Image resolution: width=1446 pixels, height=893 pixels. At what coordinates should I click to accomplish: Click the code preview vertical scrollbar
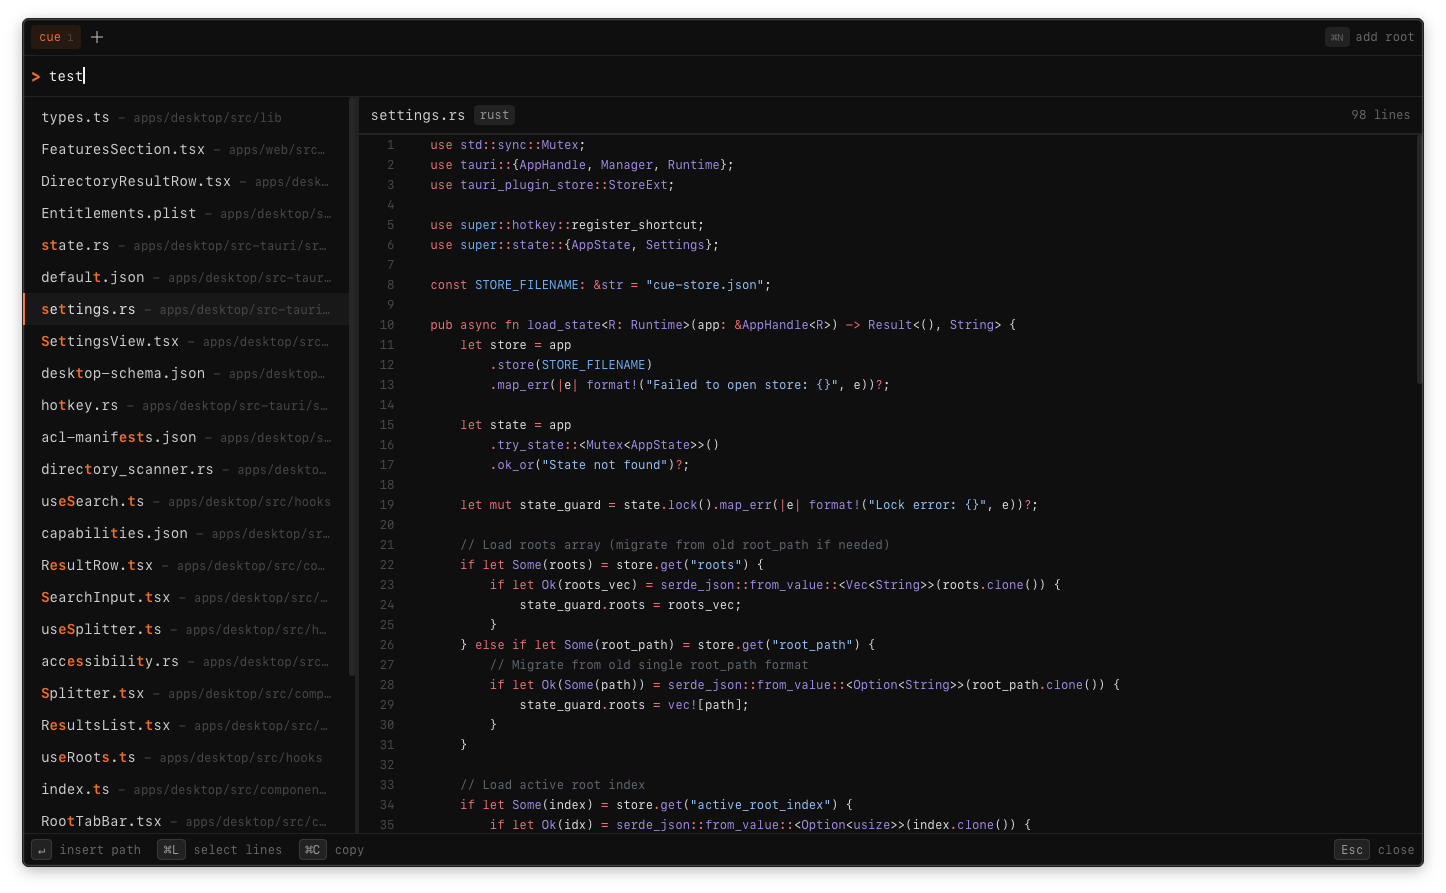pos(1418,260)
